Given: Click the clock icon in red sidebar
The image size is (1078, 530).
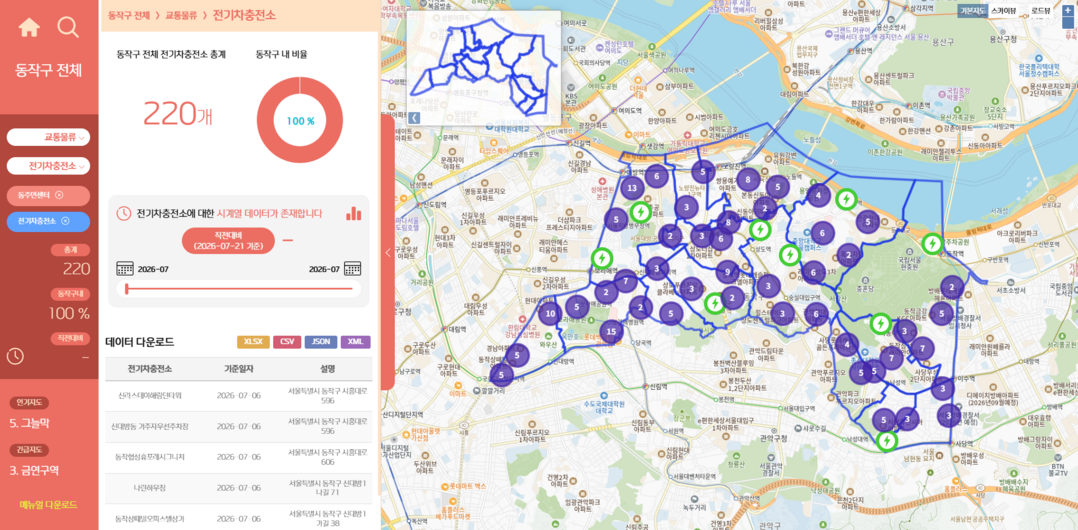Looking at the screenshot, I should click(x=15, y=356).
